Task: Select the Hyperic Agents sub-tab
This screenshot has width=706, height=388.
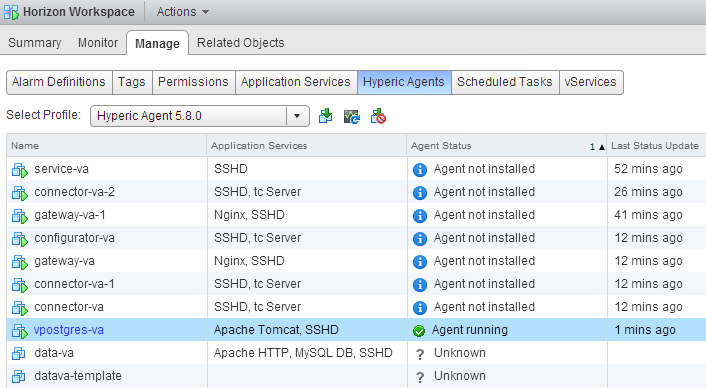Action: coord(404,82)
